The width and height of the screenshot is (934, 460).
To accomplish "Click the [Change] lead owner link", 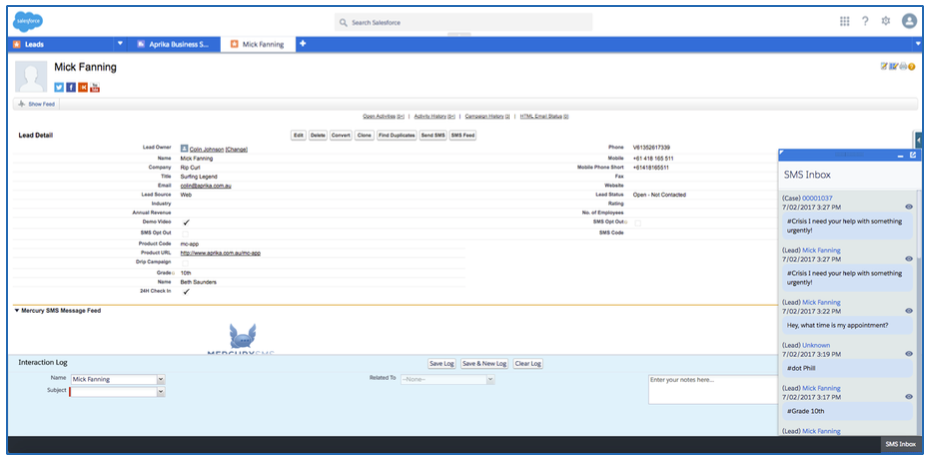I will 236,150.
